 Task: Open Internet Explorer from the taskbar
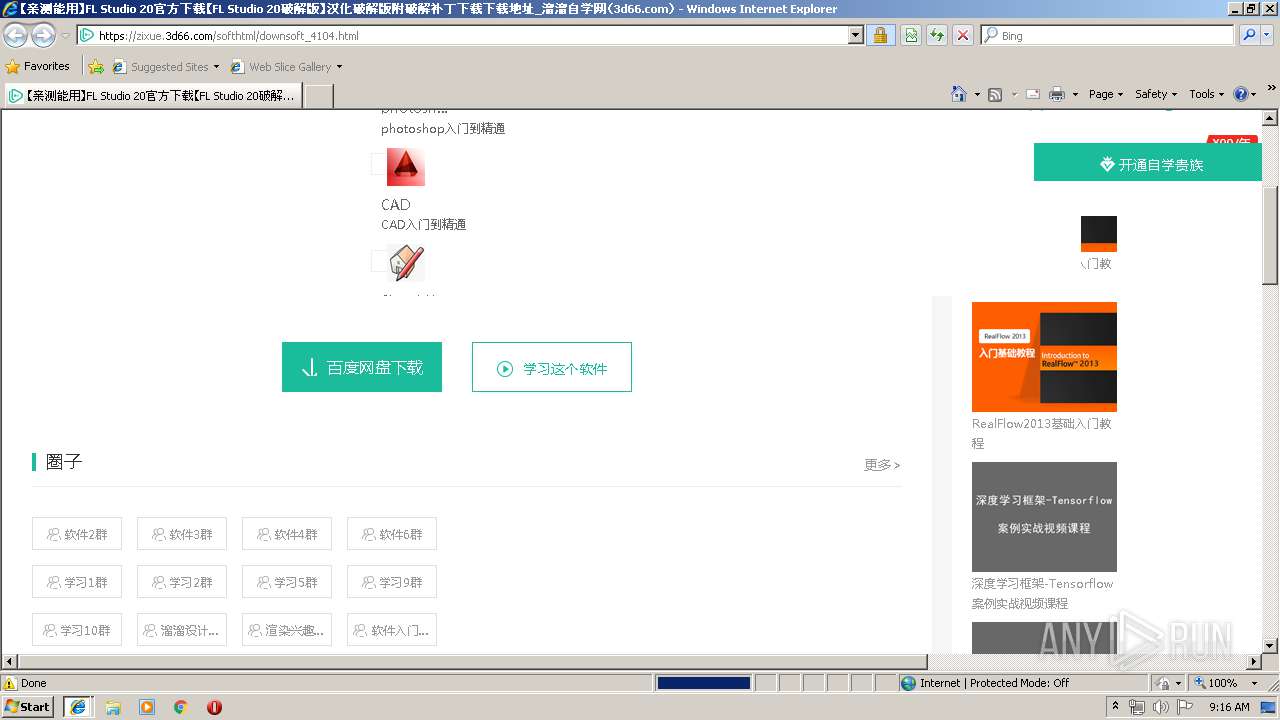(x=78, y=707)
